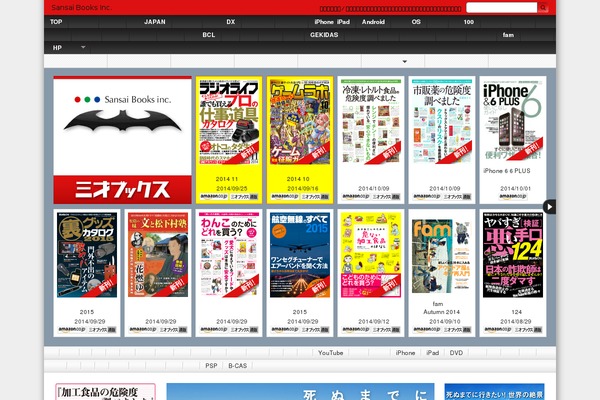Open the iPhone 6 & 6 PLUS book cover
Image resolution: width=600 pixels, height=400 pixels.
(513, 121)
